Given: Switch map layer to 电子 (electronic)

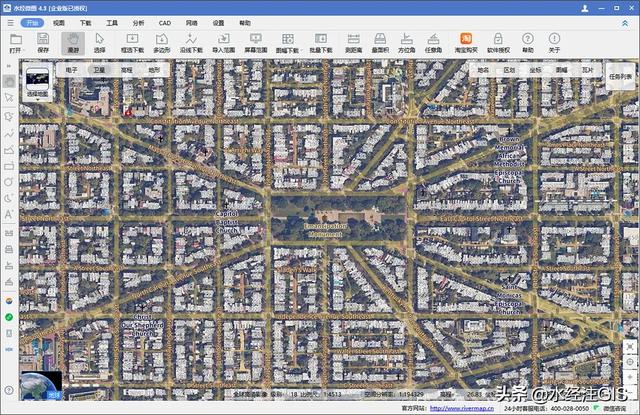Looking at the screenshot, I should click(x=71, y=71).
